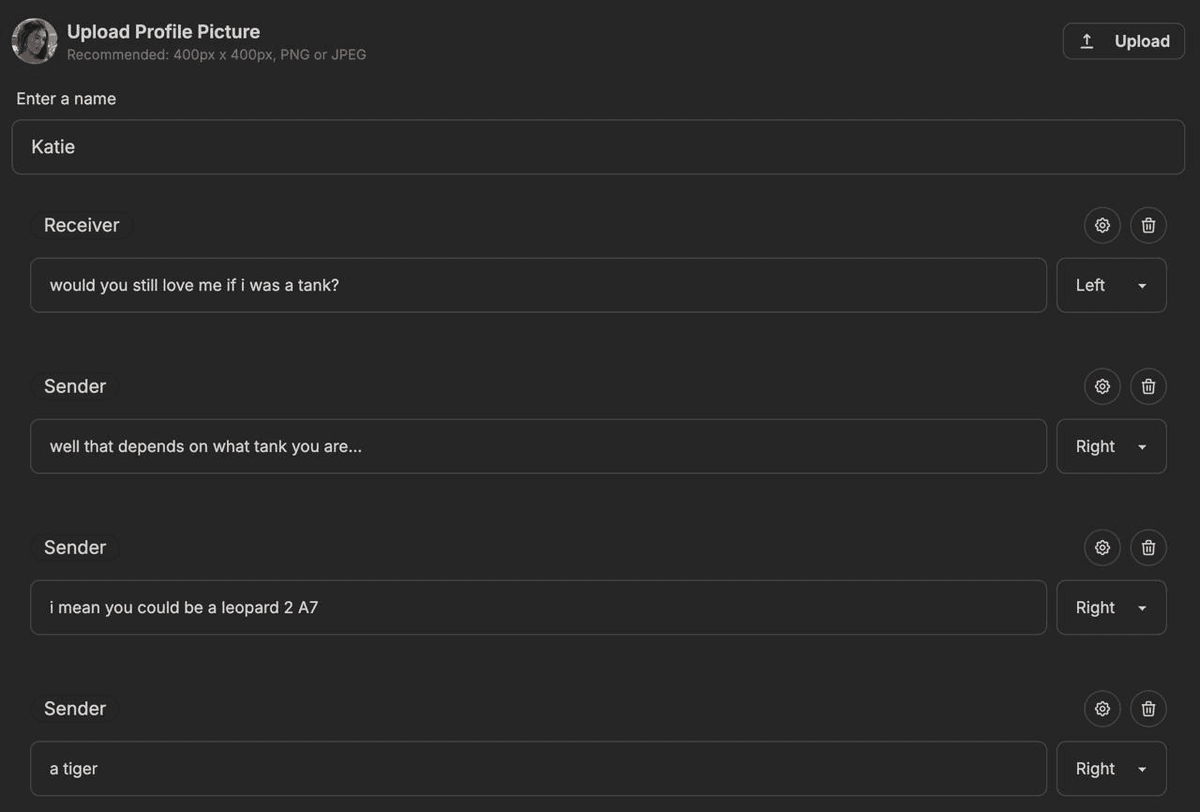1200x812 pixels.
Task: Edit the 'well that depends' message field
Action: click(x=538, y=446)
